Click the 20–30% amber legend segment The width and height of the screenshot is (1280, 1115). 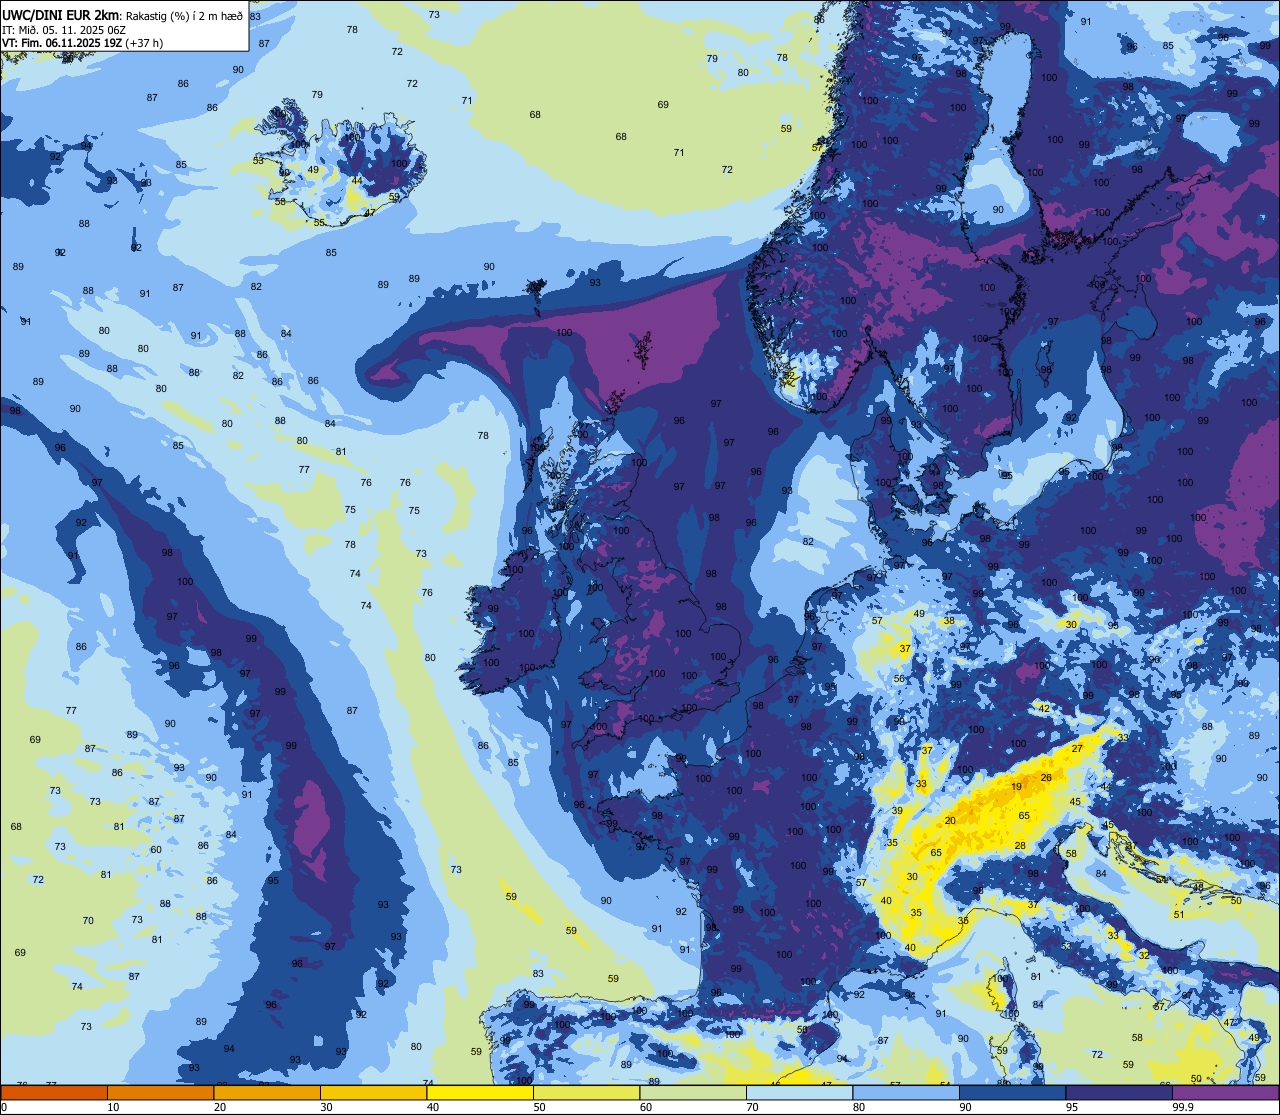267,1092
